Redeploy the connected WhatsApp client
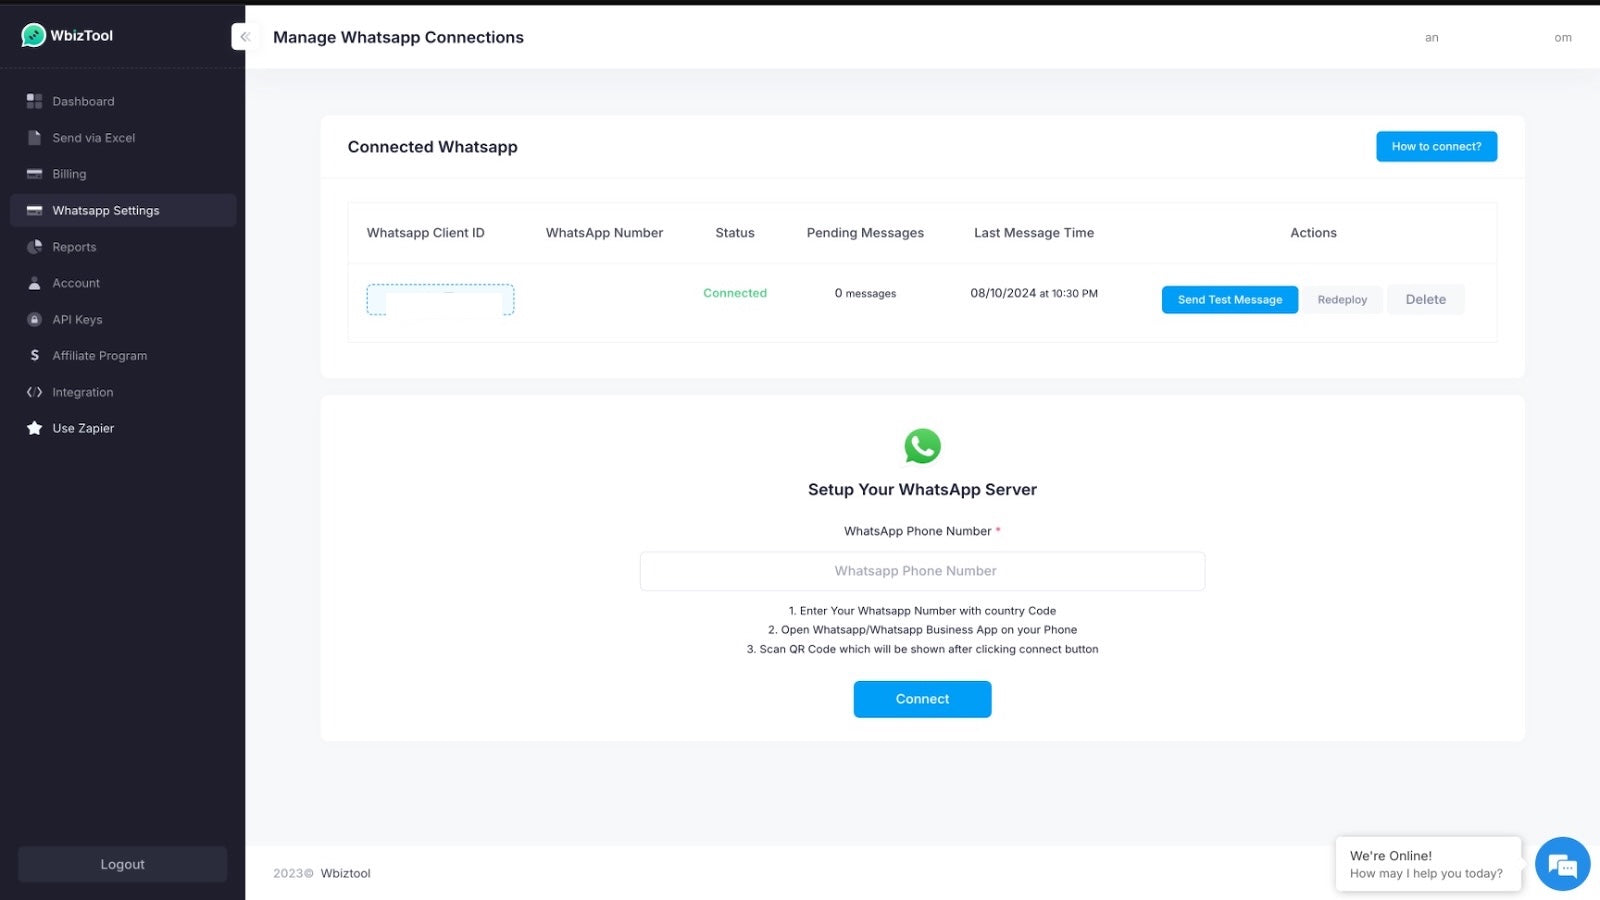 click(x=1342, y=299)
